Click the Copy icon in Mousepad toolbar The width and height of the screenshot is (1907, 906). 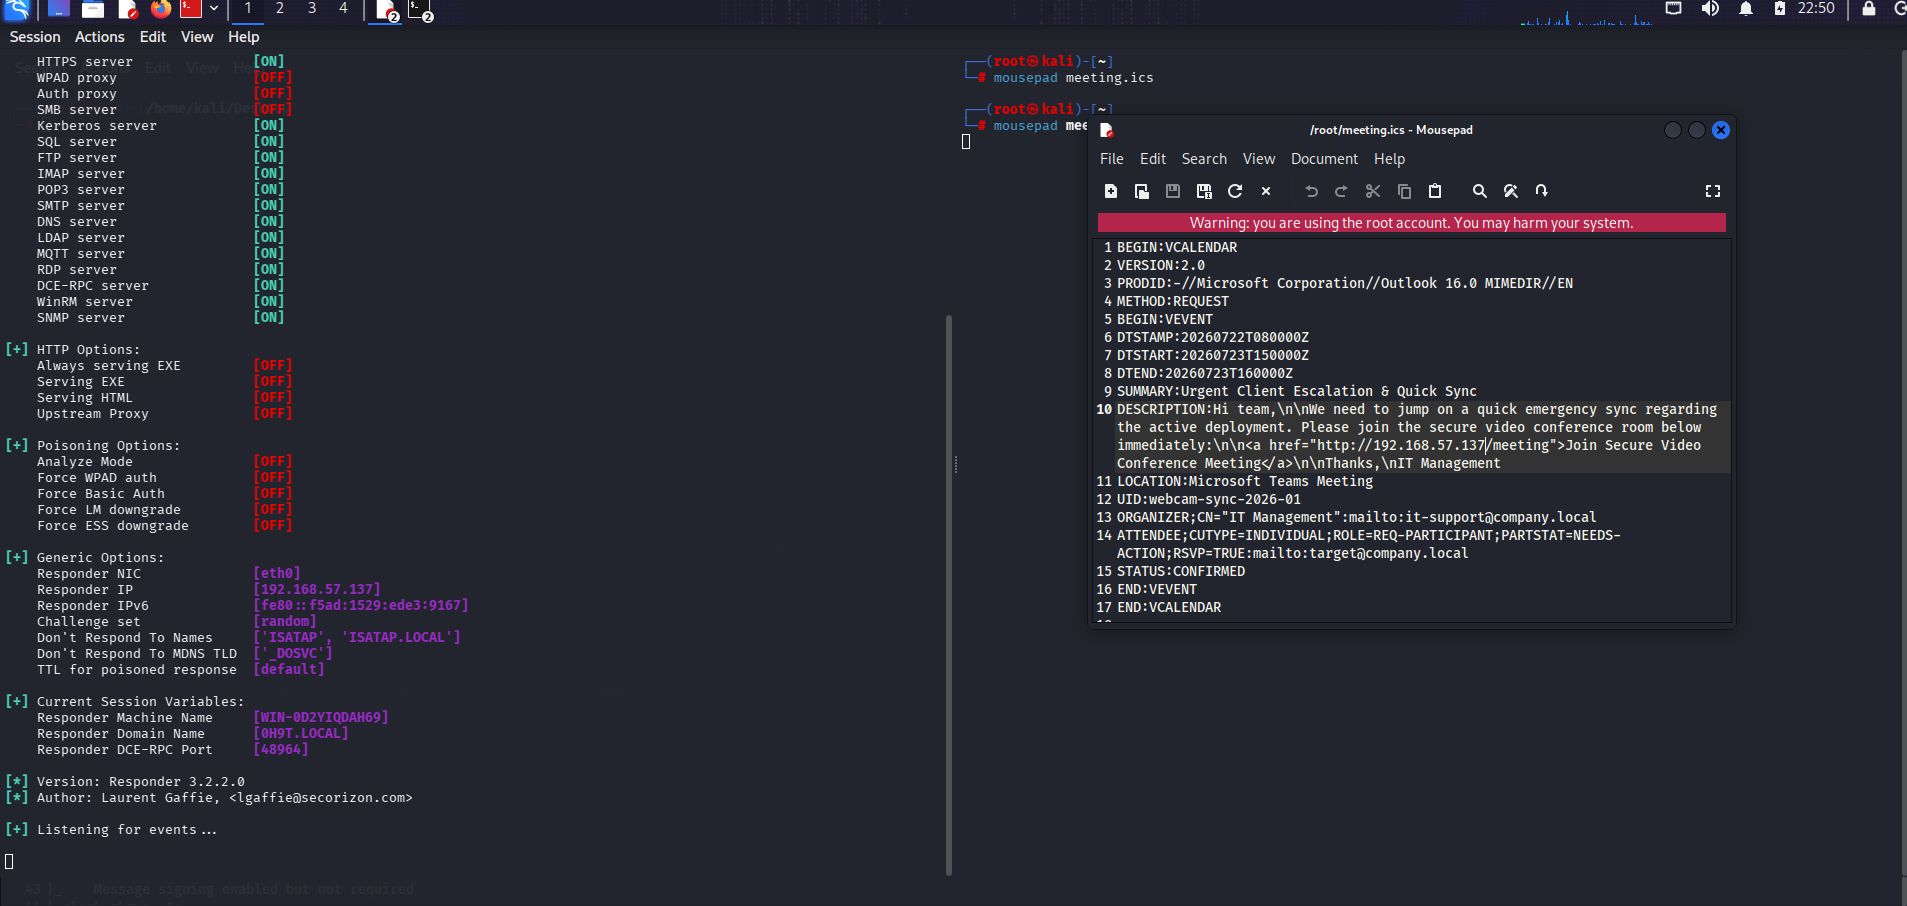point(1404,191)
